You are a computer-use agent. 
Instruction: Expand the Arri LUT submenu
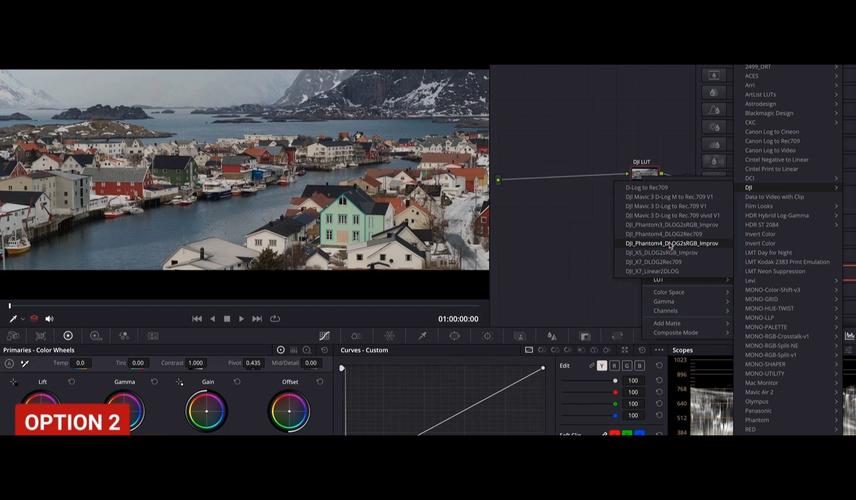(791, 85)
